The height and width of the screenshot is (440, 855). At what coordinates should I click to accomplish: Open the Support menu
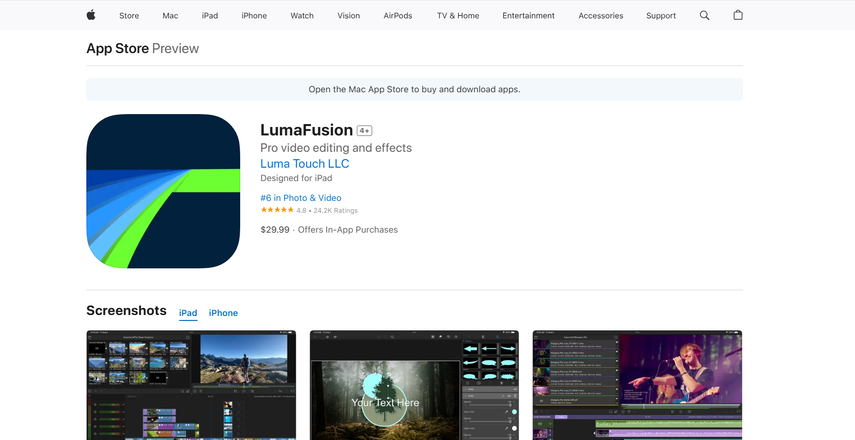661,16
